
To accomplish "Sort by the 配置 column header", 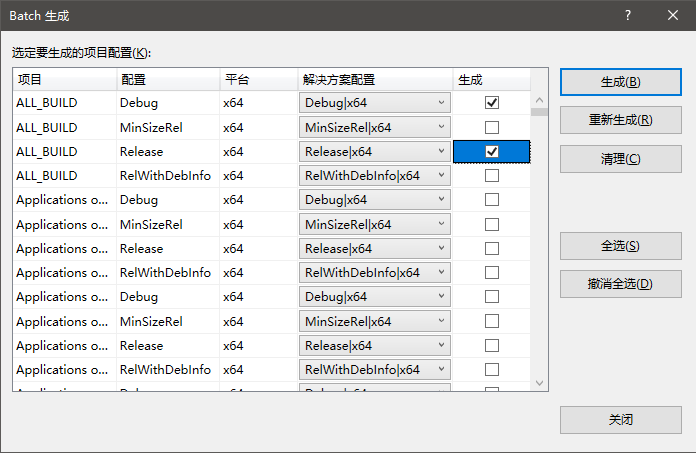I will [x=167, y=79].
